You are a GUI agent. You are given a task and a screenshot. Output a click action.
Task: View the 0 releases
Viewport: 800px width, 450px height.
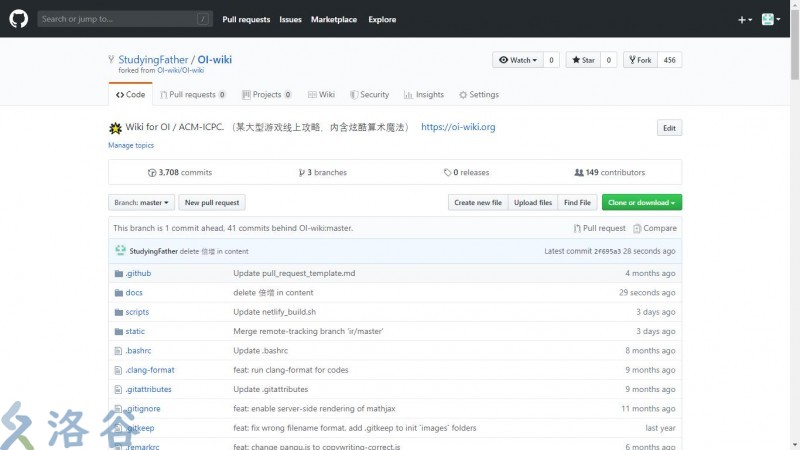466,172
